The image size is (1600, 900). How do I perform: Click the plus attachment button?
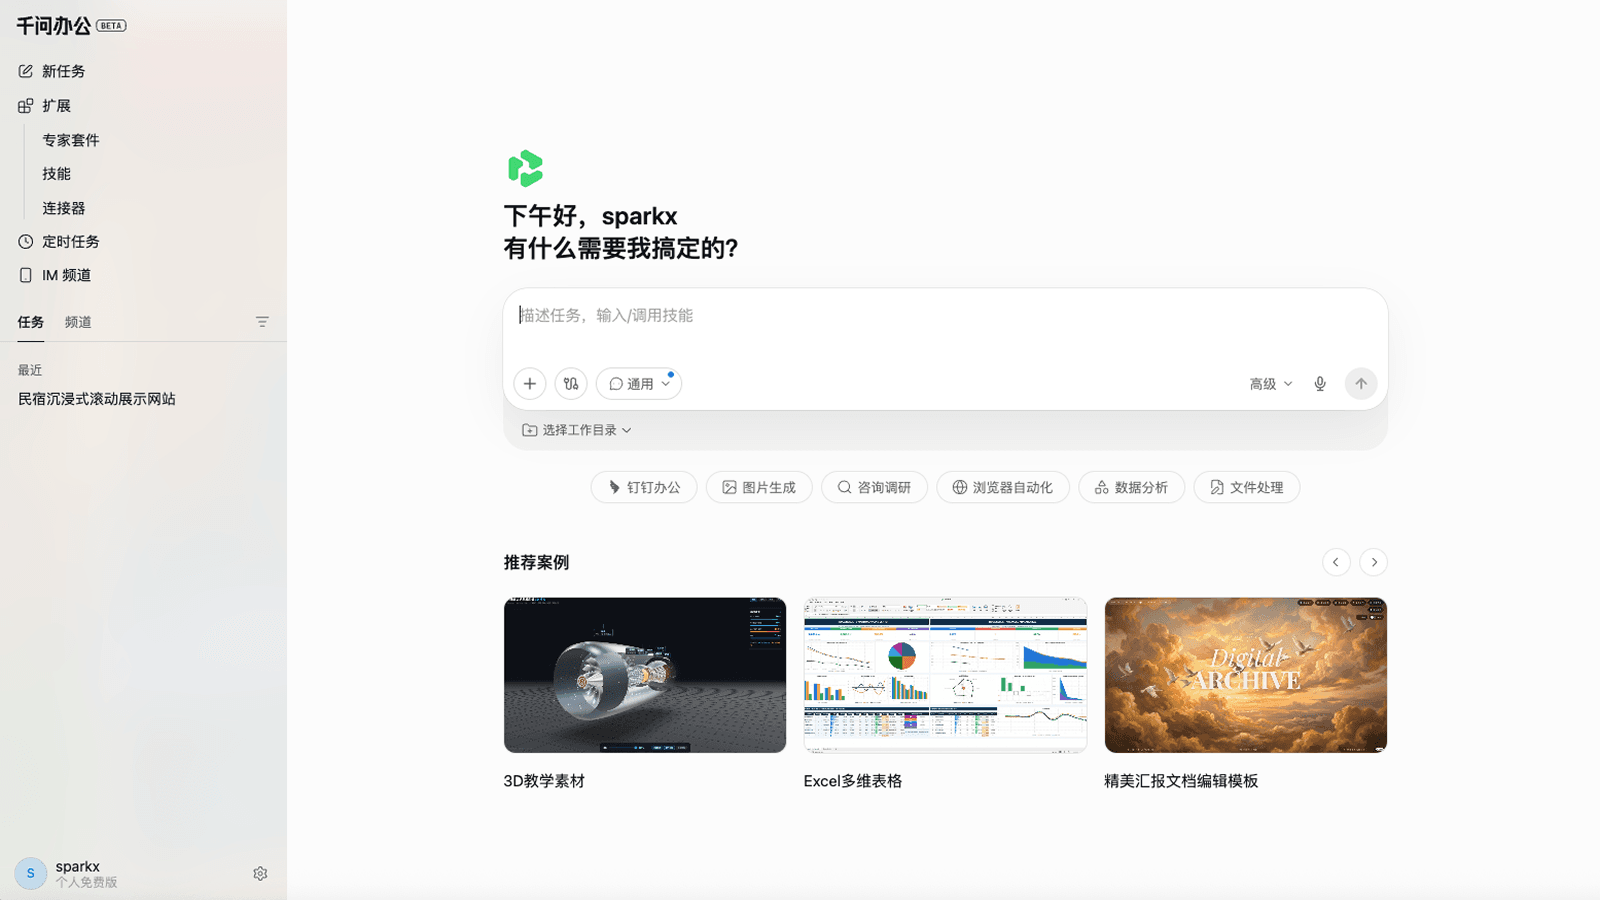pyautogui.click(x=530, y=384)
